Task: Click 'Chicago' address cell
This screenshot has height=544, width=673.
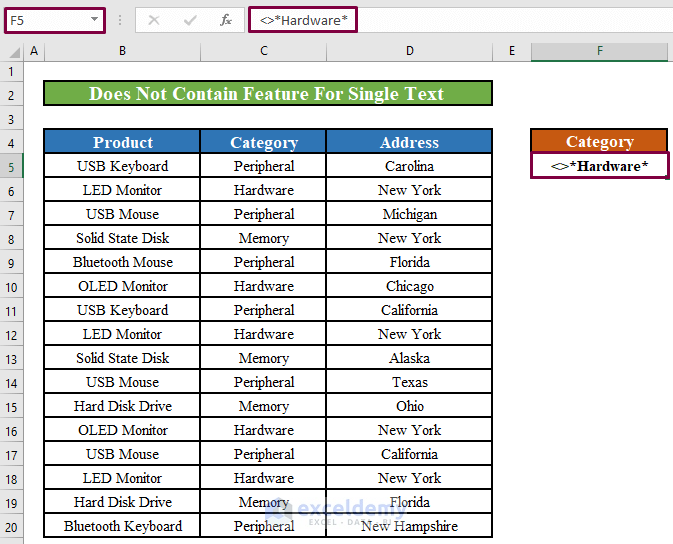Action: (x=409, y=286)
